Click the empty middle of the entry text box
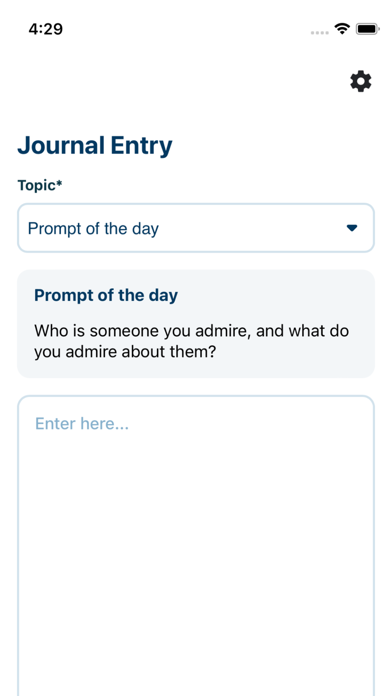Viewport: 392px width, 696px height. pos(196,546)
